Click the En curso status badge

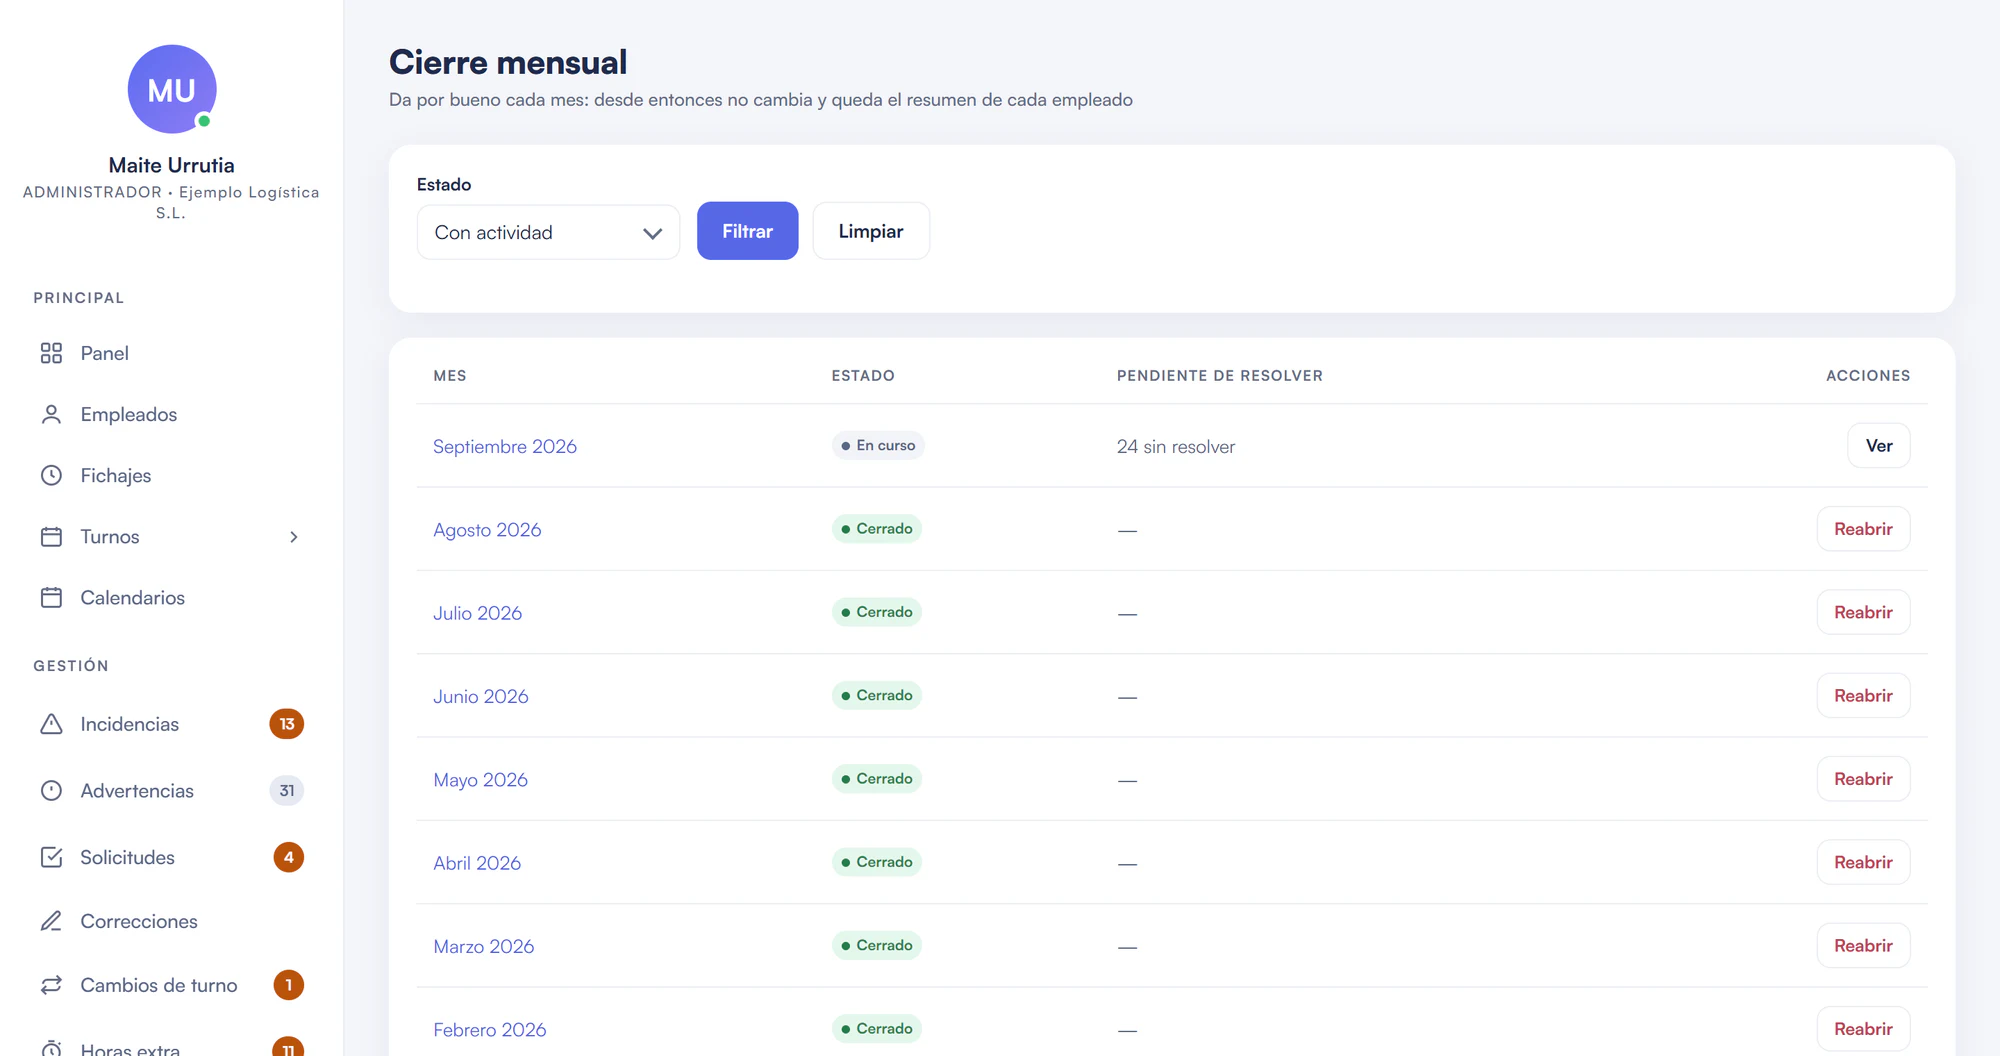878,445
